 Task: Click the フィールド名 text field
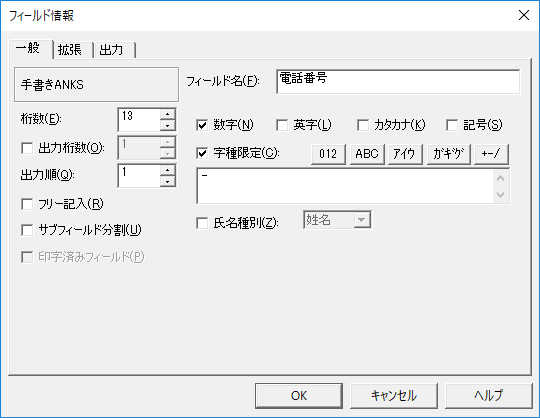point(398,82)
